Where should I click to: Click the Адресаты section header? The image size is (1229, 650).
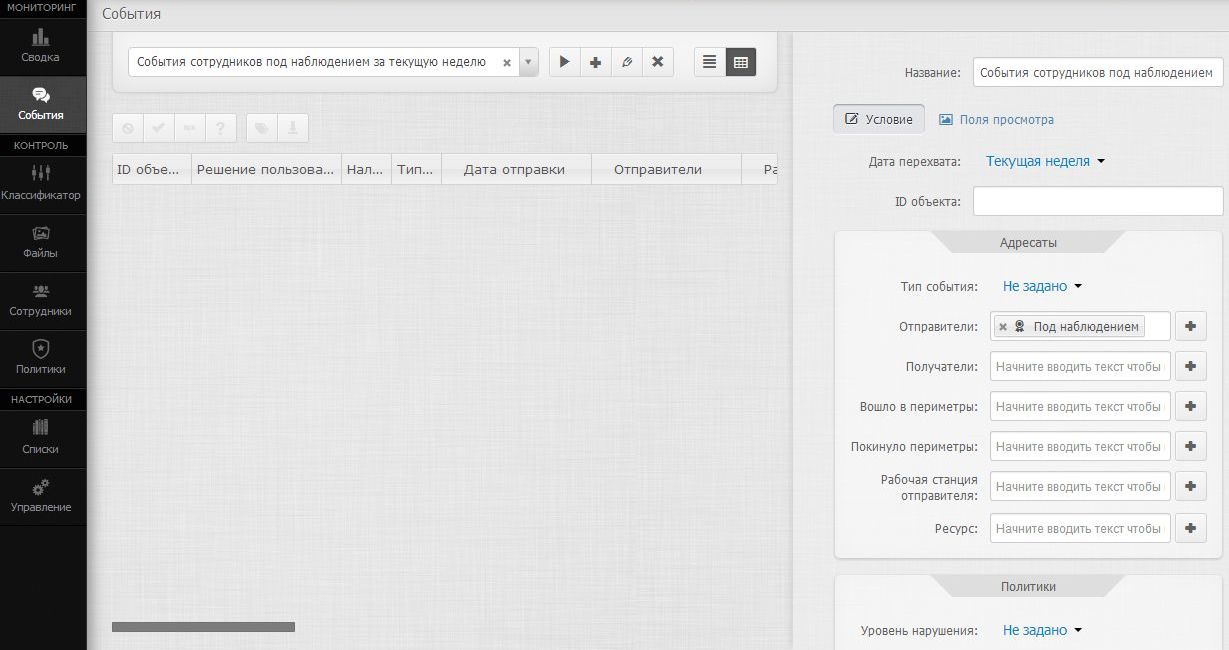1028,243
